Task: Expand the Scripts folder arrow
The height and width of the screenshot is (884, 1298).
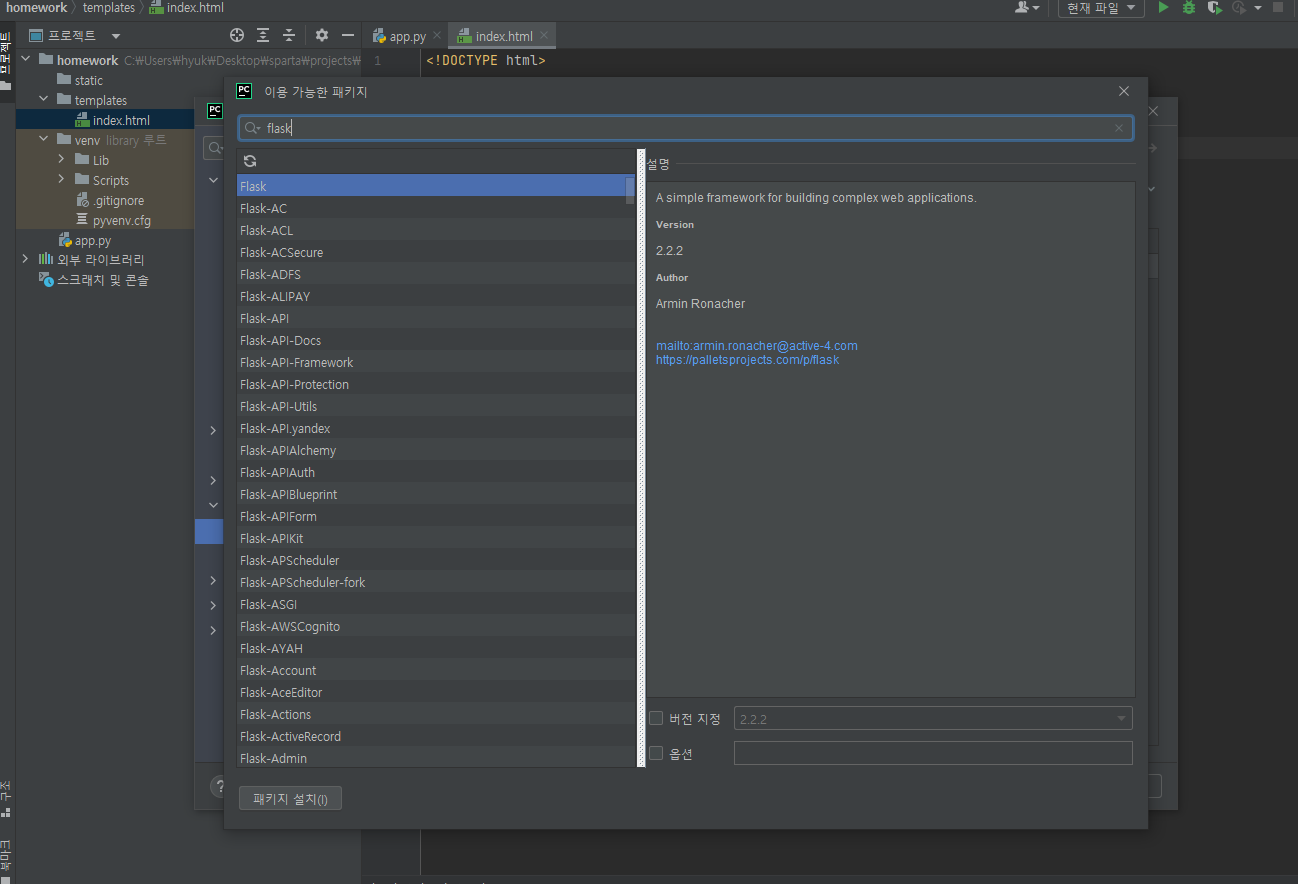Action: pos(62,179)
